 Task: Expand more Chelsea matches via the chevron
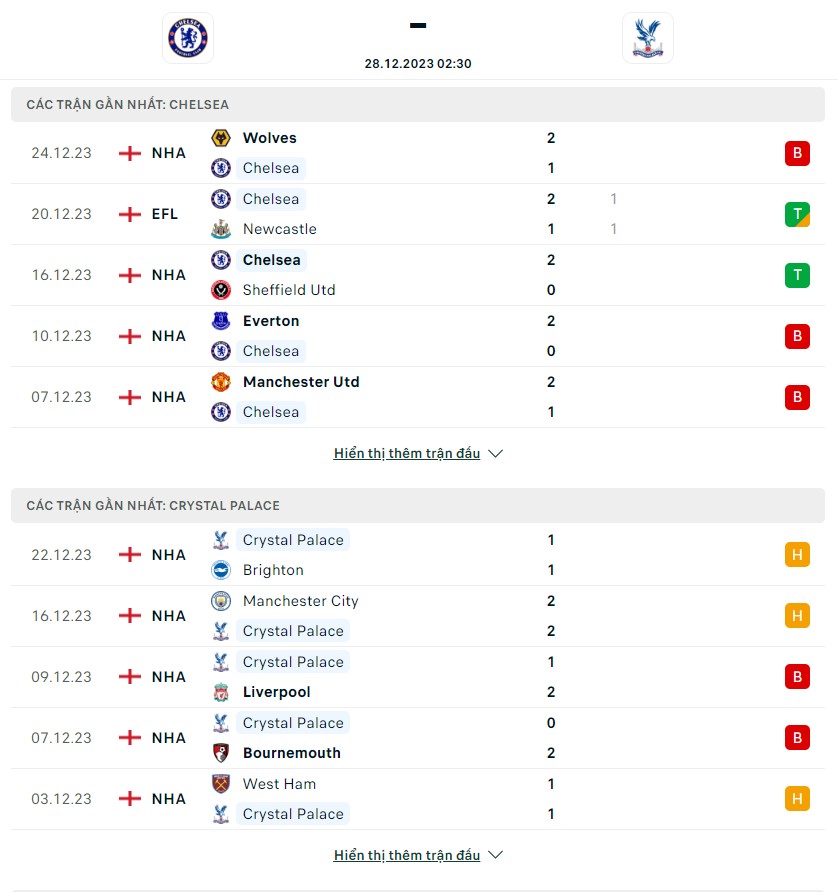[495, 452]
